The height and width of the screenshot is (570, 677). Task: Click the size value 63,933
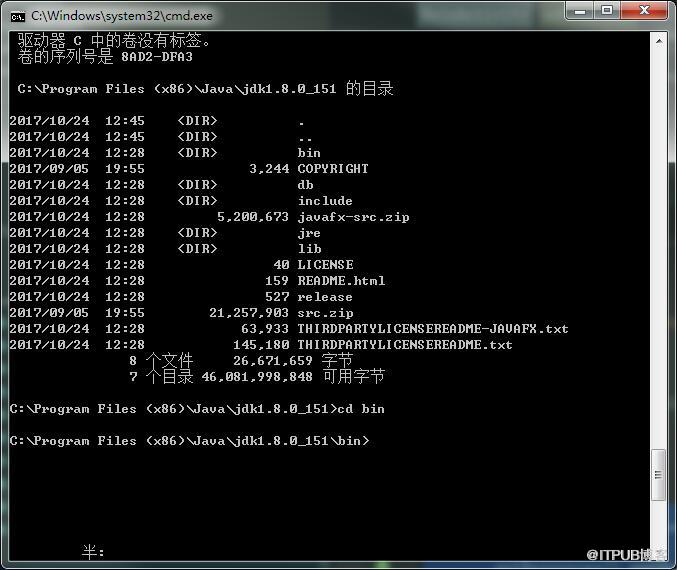[265, 329]
